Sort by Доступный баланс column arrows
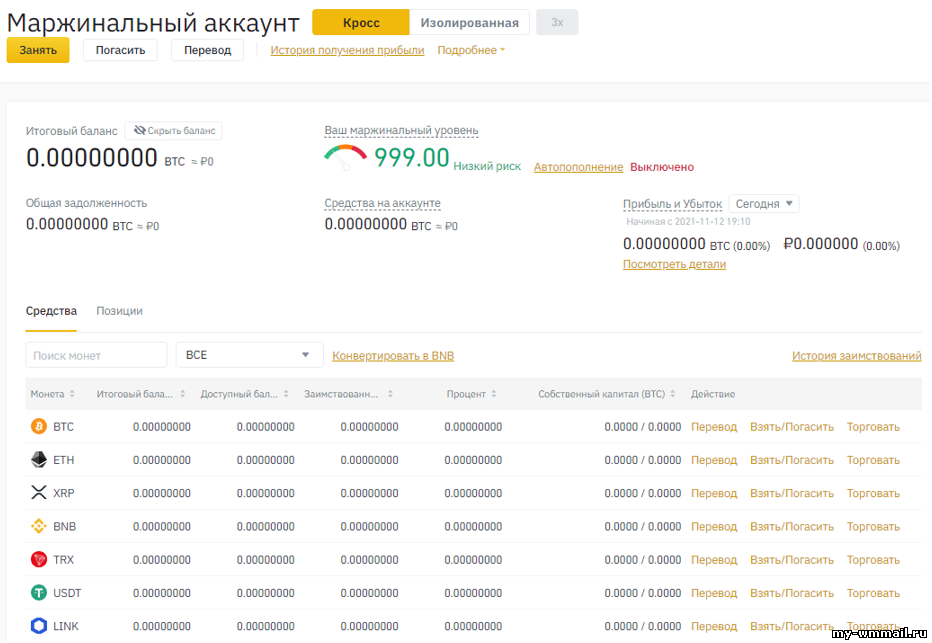This screenshot has height=643, width=932. [x=286, y=394]
